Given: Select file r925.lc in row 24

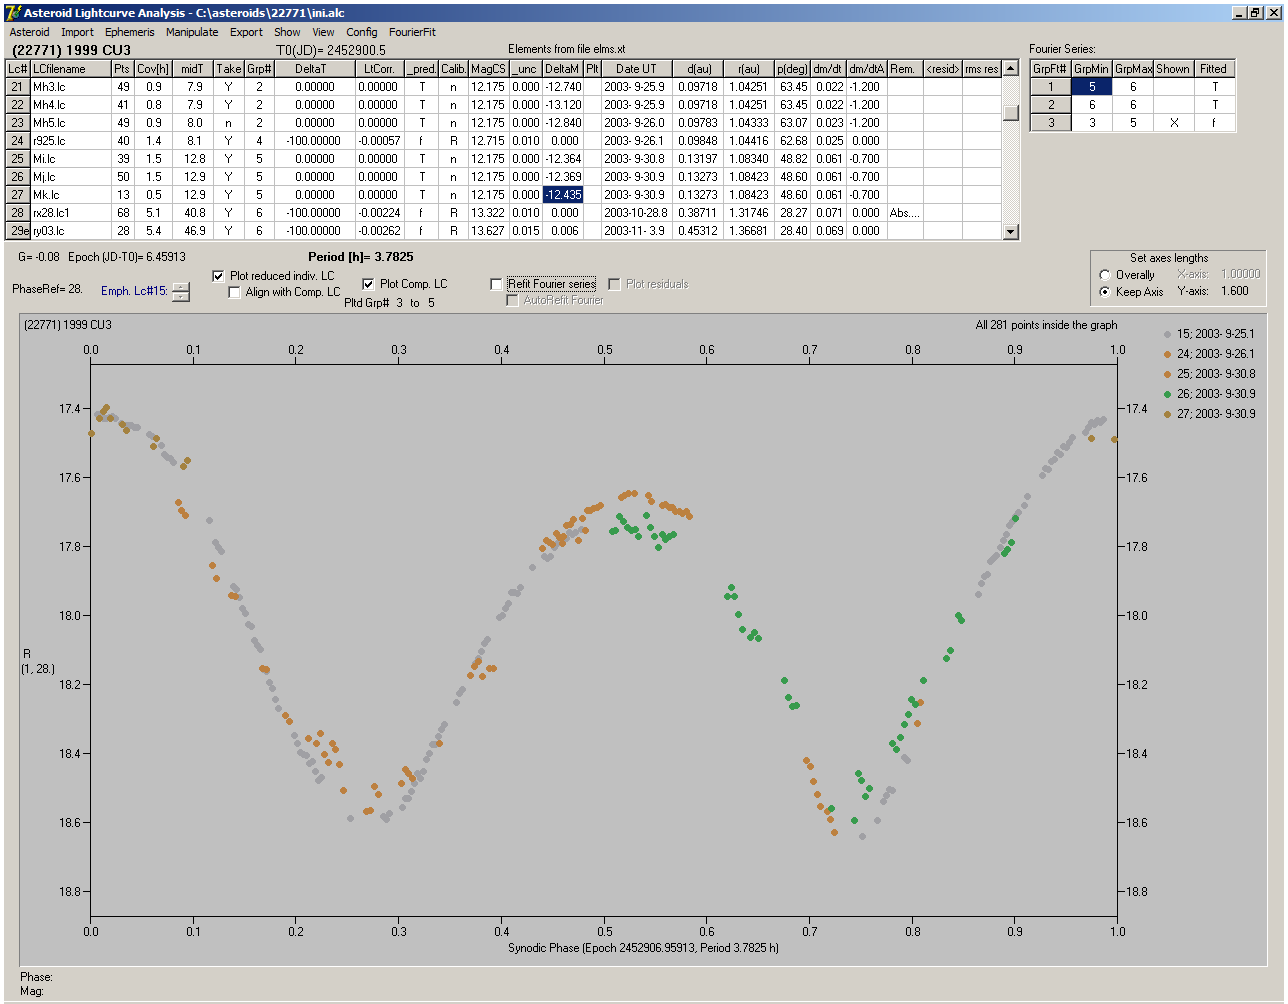Looking at the screenshot, I should point(69,141).
